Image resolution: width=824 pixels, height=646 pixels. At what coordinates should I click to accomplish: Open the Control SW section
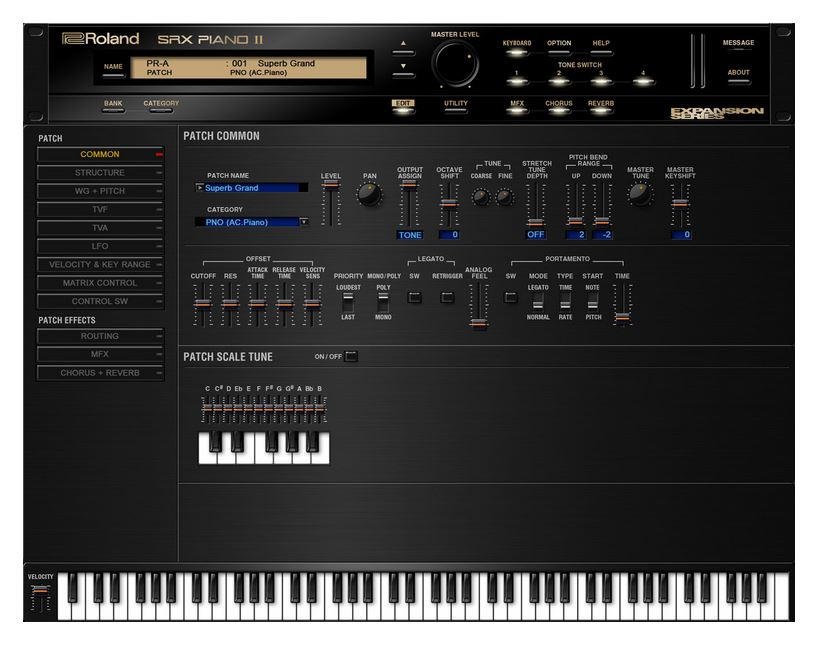(x=100, y=301)
